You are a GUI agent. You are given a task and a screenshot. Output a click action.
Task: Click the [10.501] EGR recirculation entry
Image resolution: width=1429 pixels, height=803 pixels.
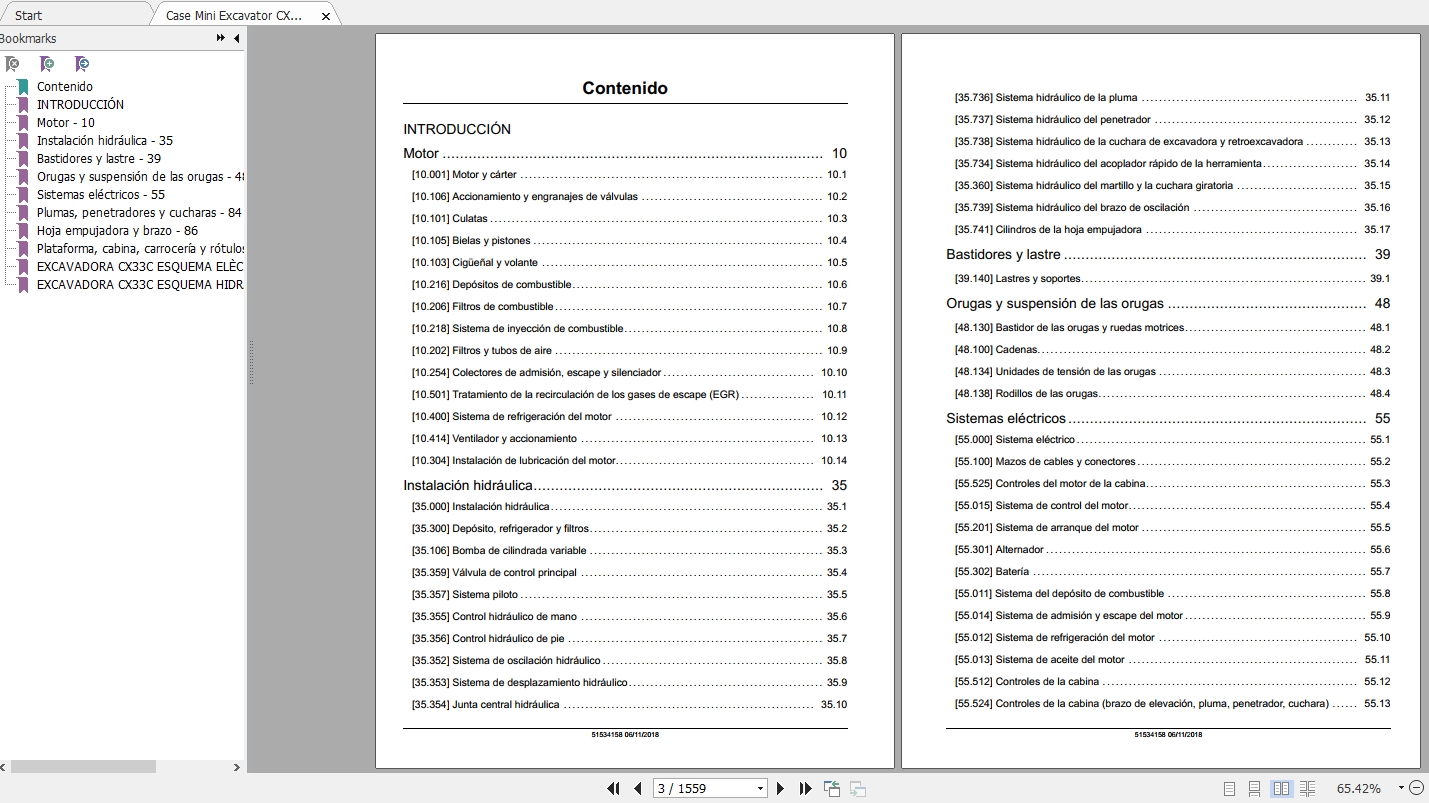tap(629, 395)
